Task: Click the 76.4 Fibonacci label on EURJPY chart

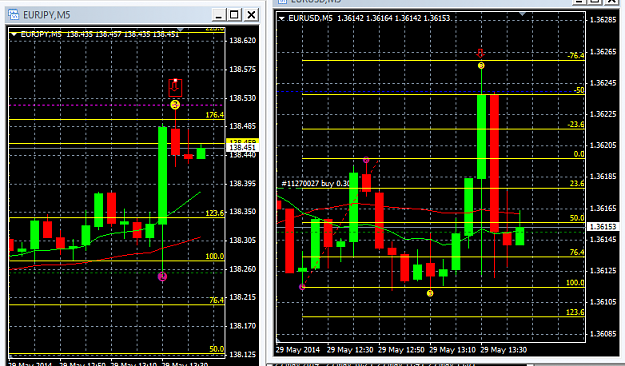Action: tap(216, 300)
